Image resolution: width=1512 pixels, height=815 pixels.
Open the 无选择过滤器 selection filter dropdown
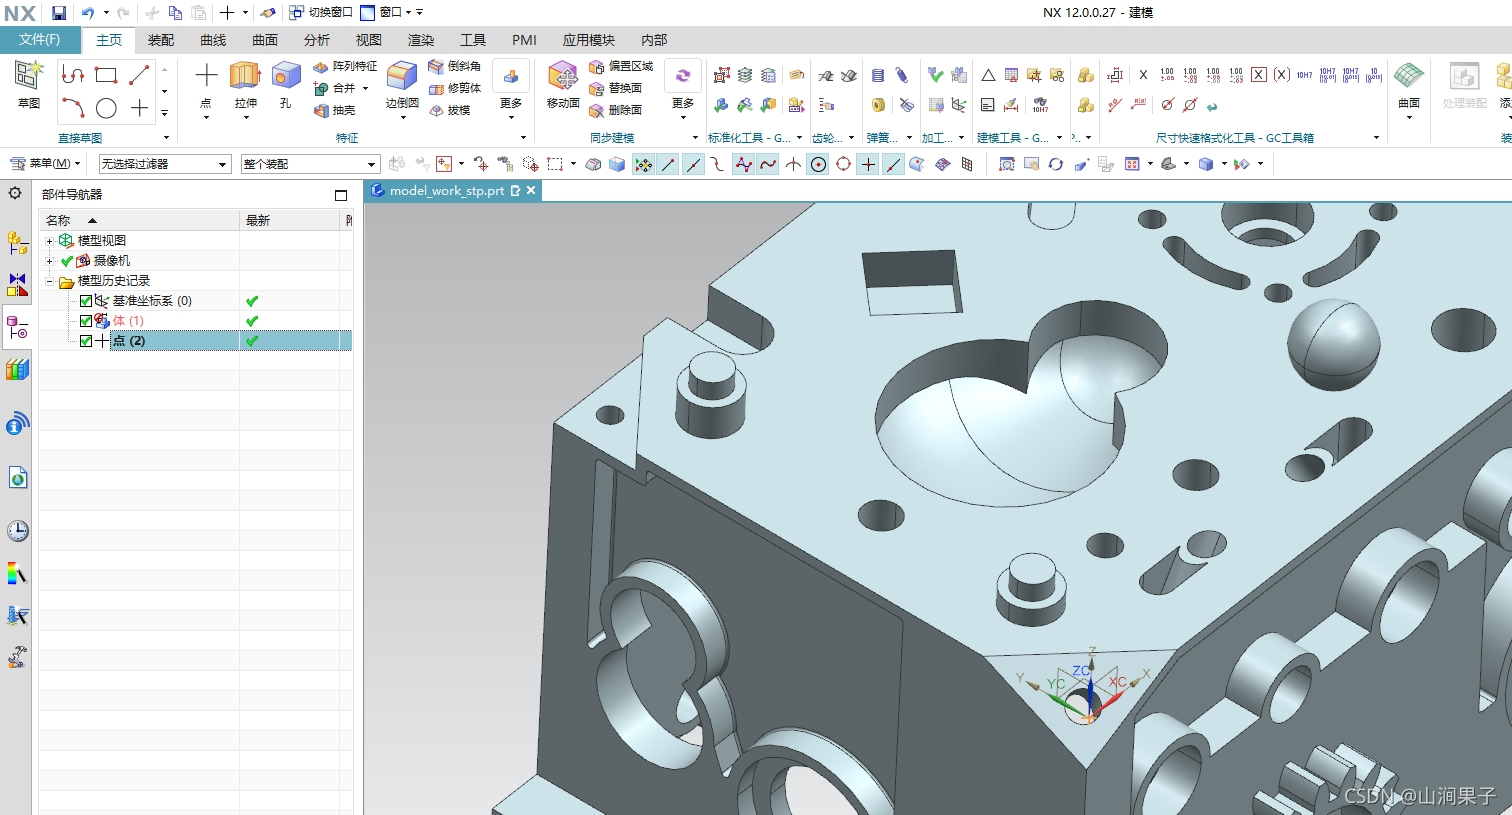pyautogui.click(x=165, y=164)
